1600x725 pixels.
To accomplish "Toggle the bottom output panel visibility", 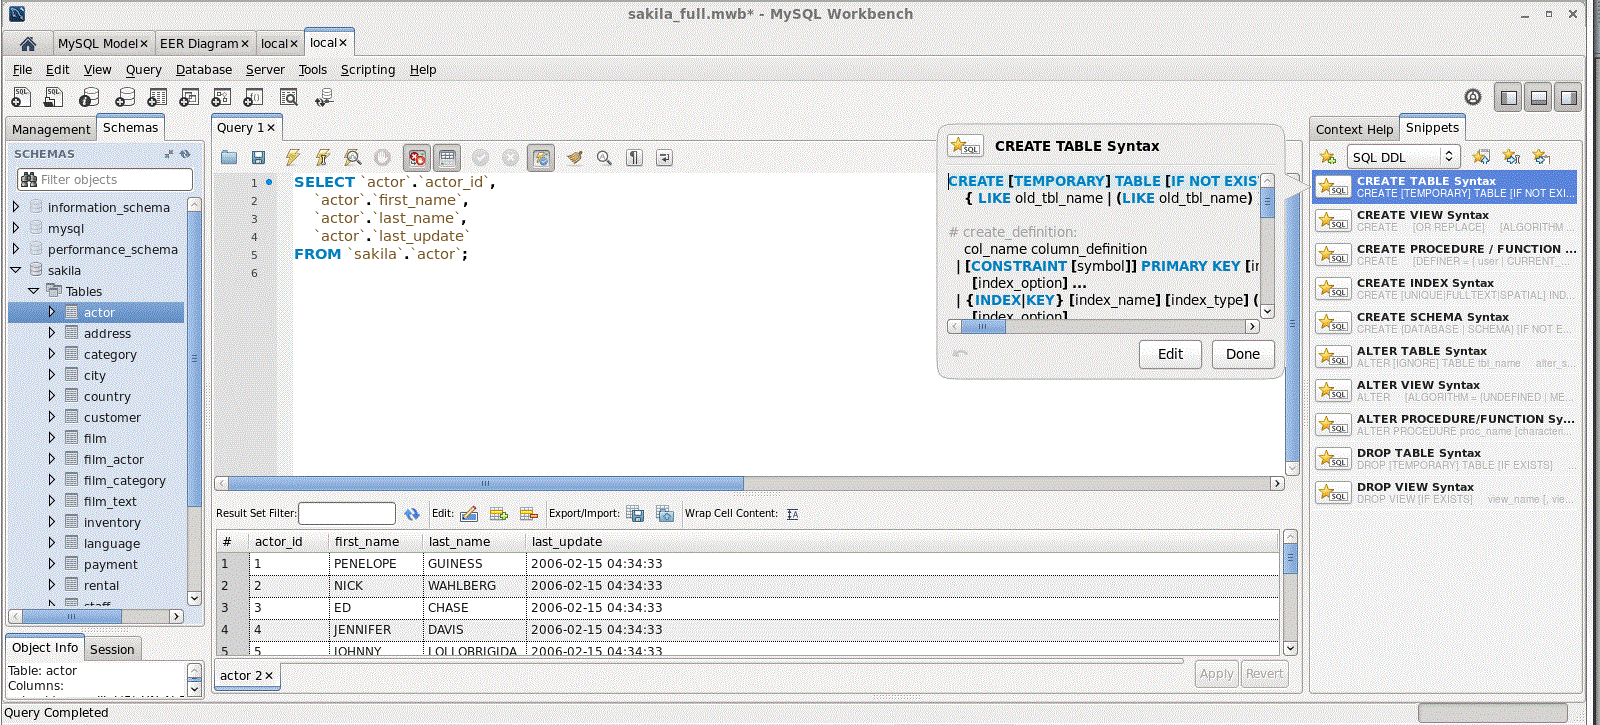I will pyautogui.click(x=1539, y=98).
